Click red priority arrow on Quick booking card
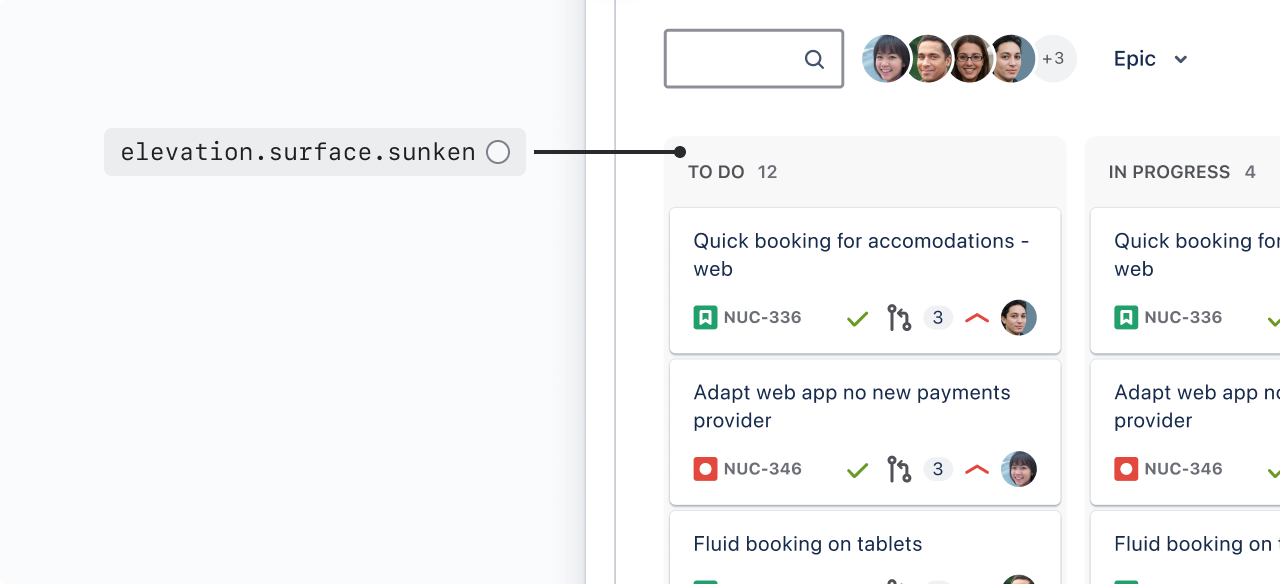The width and height of the screenshot is (1280, 584). point(977,318)
